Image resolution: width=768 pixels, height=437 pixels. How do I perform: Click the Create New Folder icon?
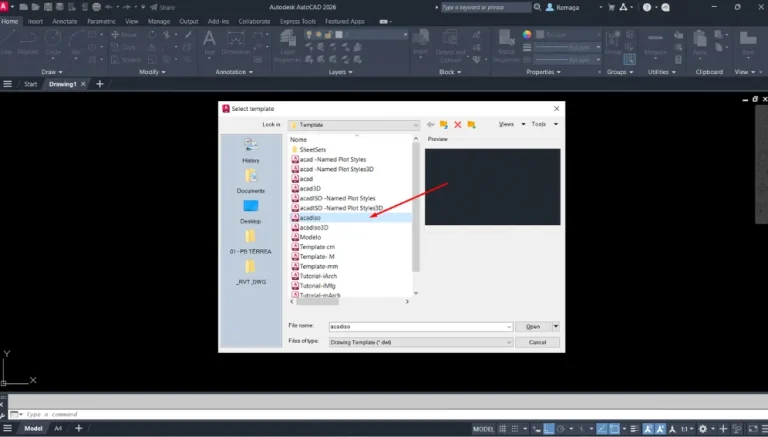click(x=471, y=124)
